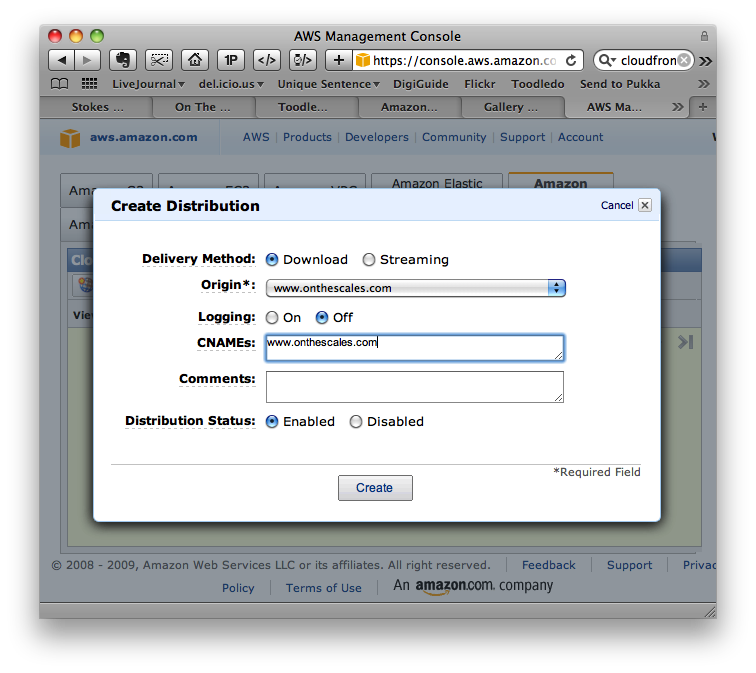Open the Feedback footer link
The height and width of the screenshot is (673, 756).
[549, 565]
